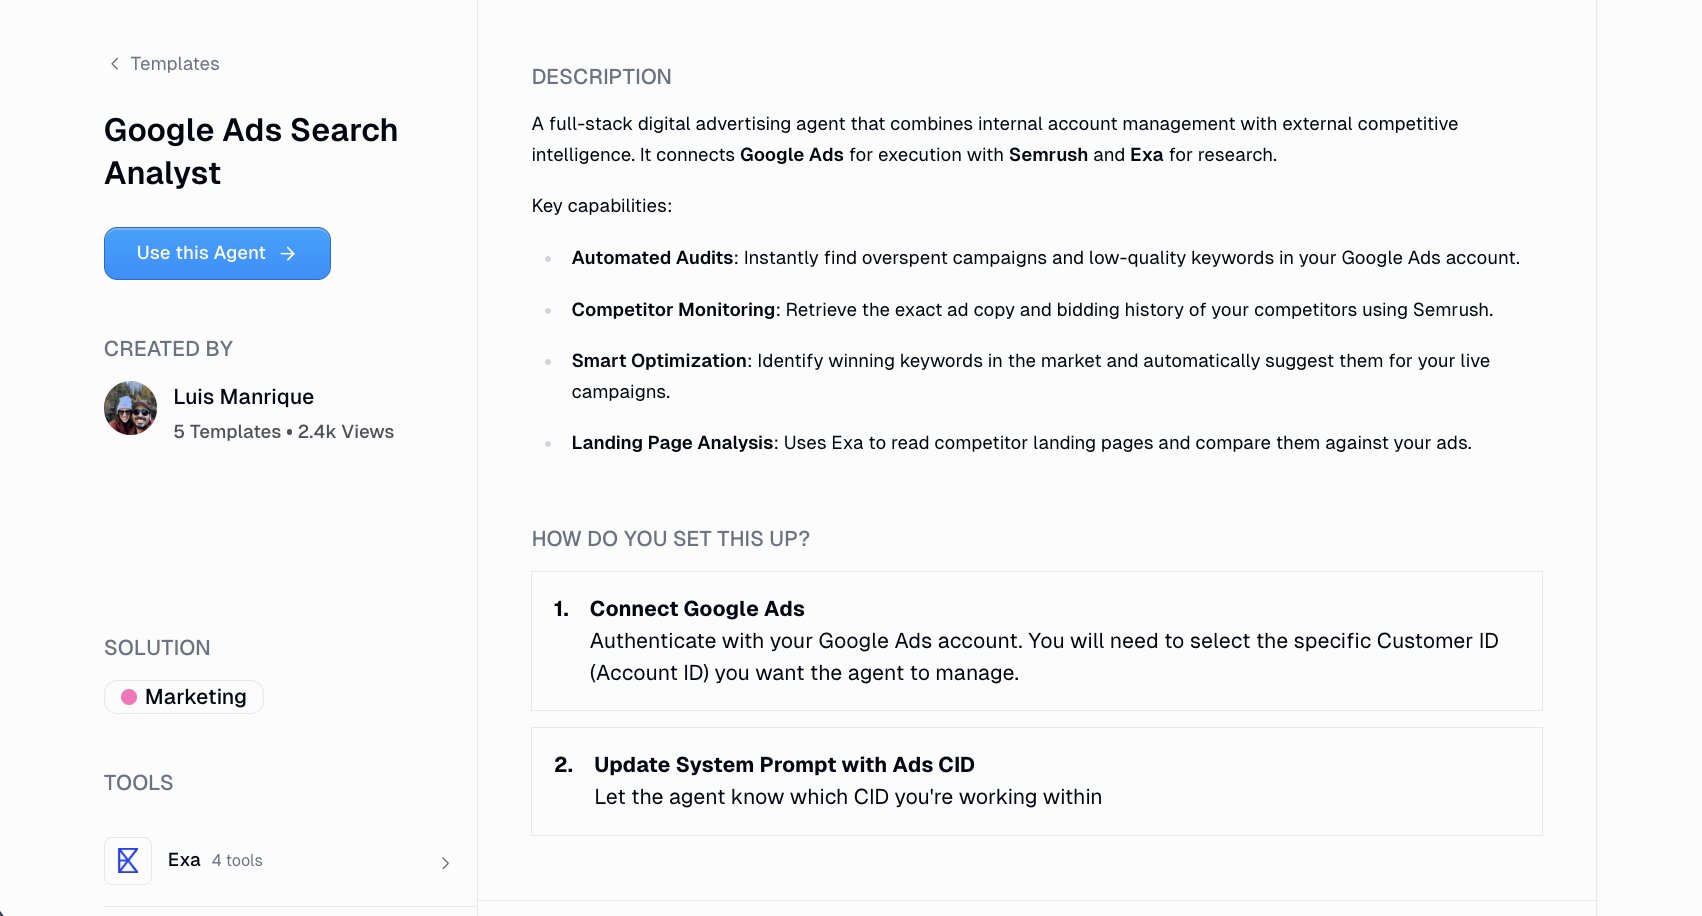
Task: Click the HOW DO YOU SET THIS UP heading
Action: point(669,538)
